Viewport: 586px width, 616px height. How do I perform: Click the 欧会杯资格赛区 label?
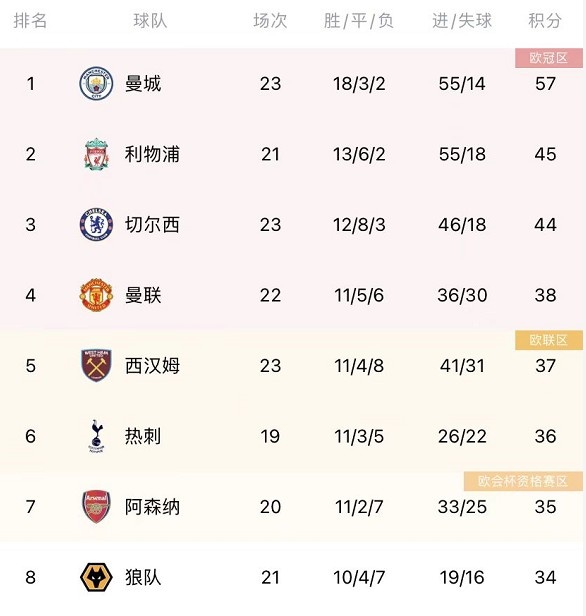(x=523, y=481)
